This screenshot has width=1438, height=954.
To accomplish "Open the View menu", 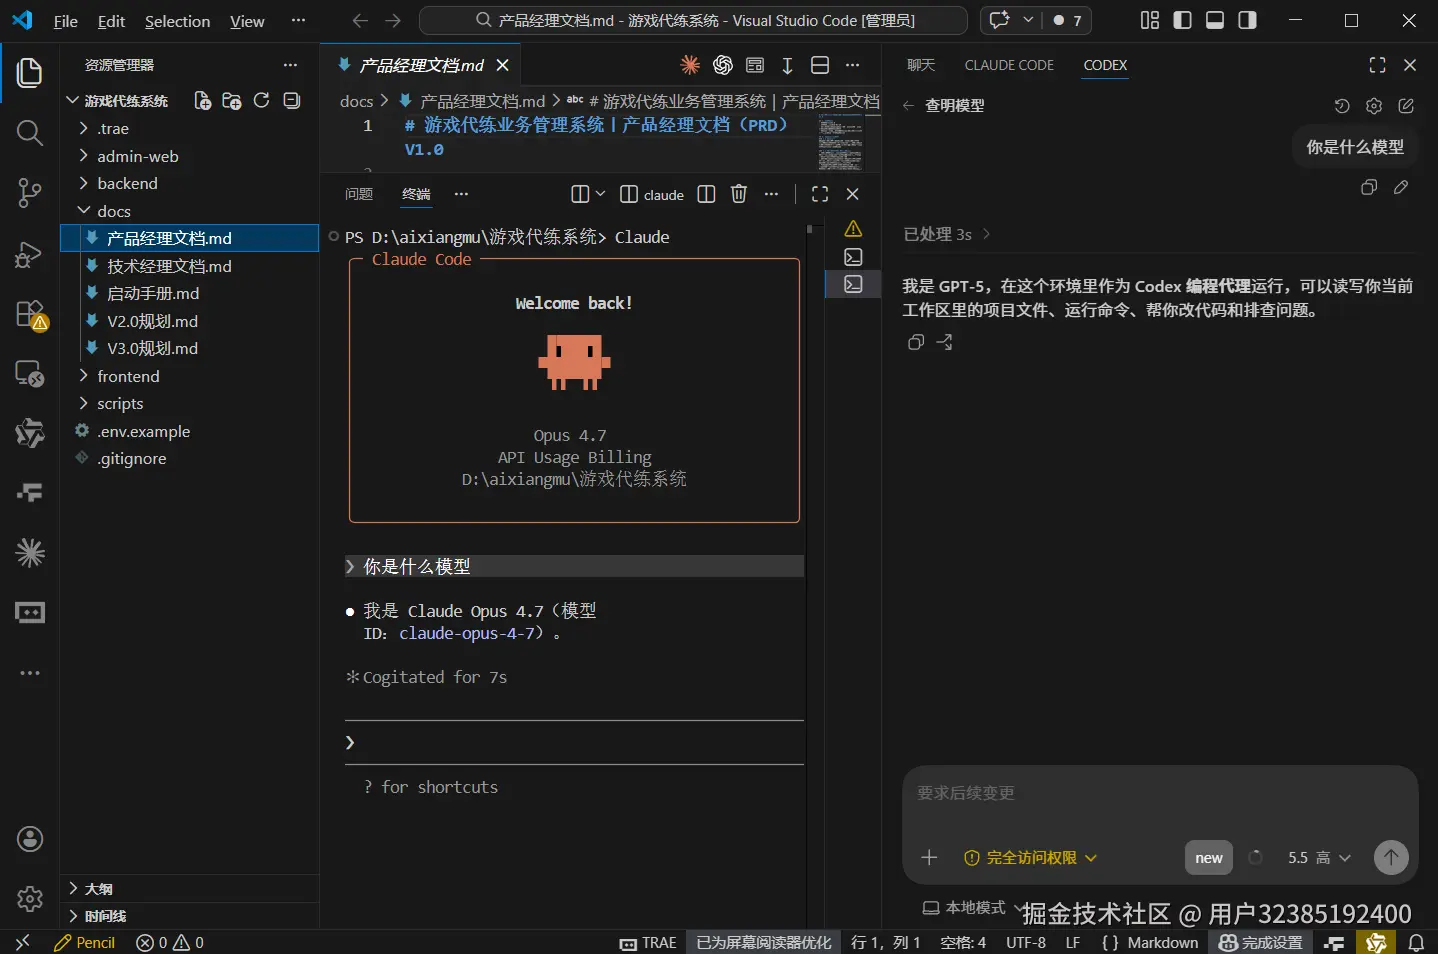I will tap(247, 21).
